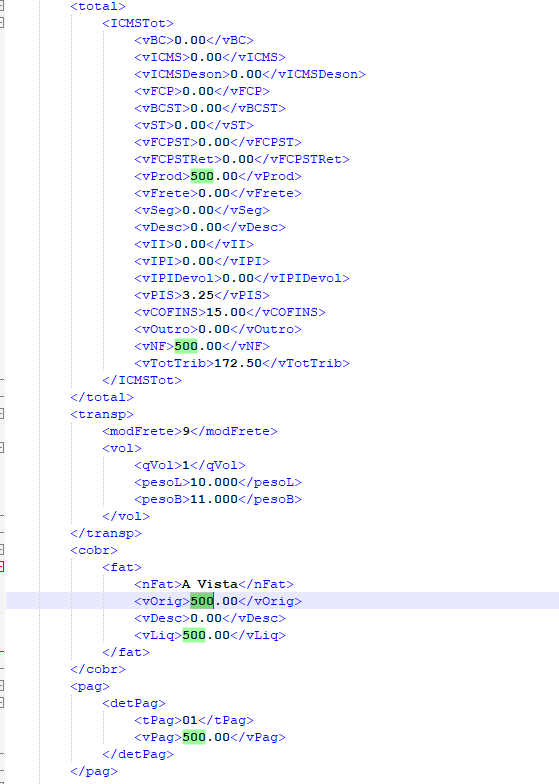Click the tPag value 01
This screenshot has height=784, width=559.
pos(190,720)
